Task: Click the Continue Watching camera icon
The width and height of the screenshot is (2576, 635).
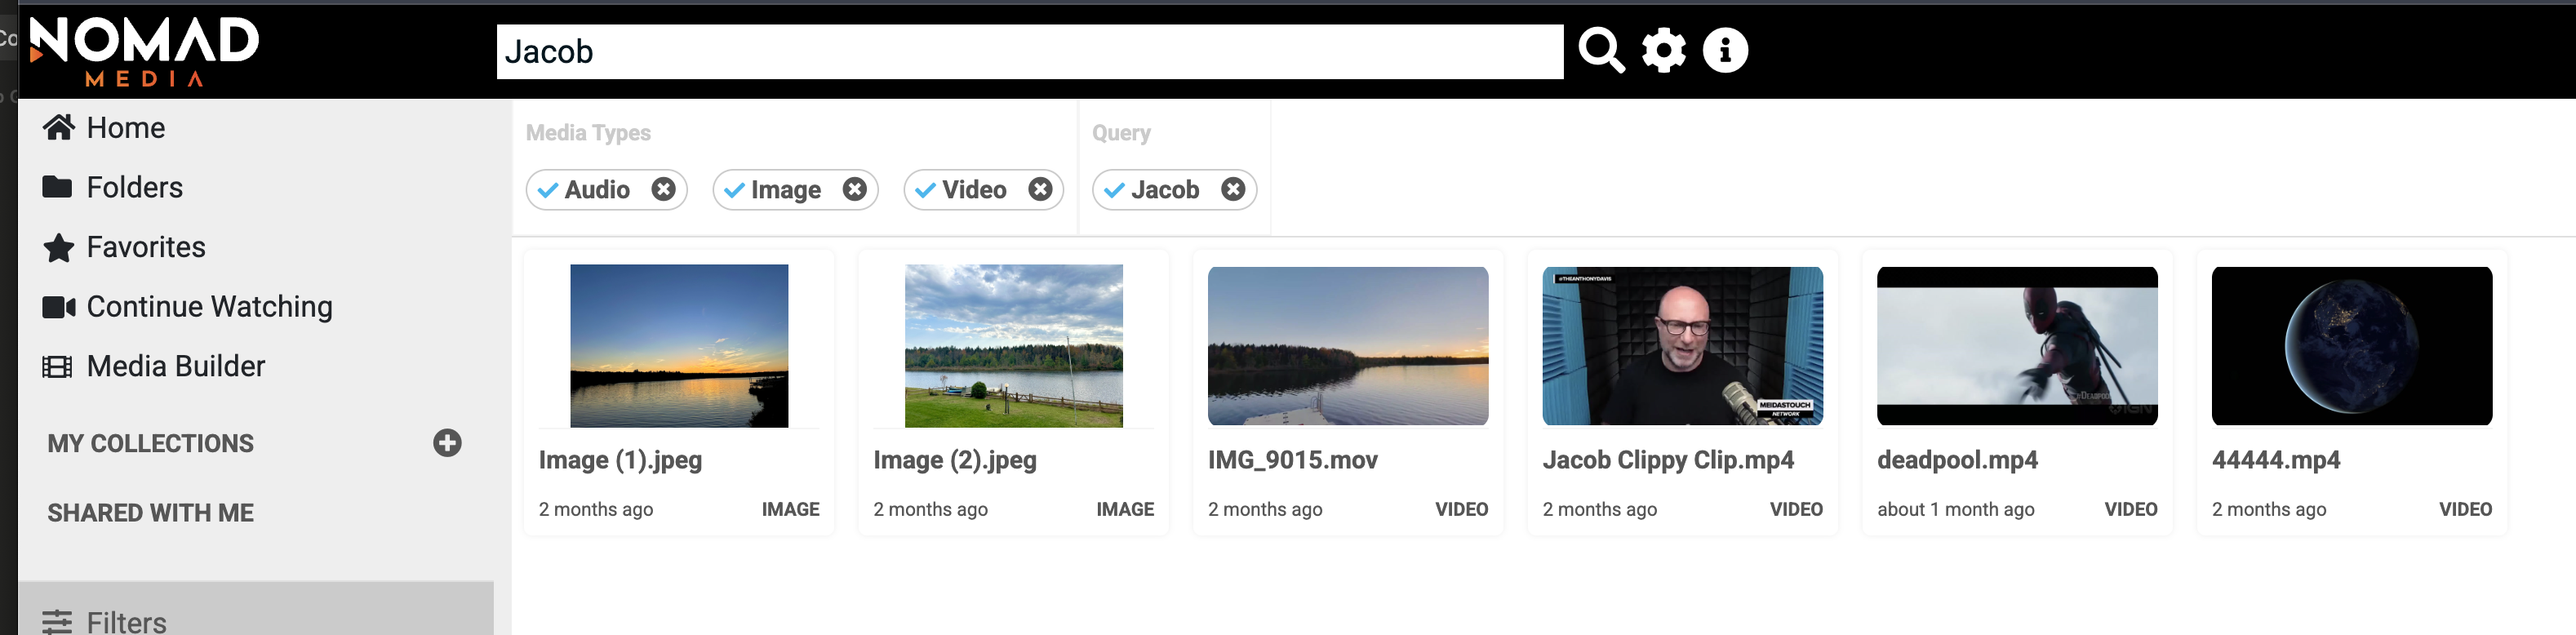Action: pos(59,307)
